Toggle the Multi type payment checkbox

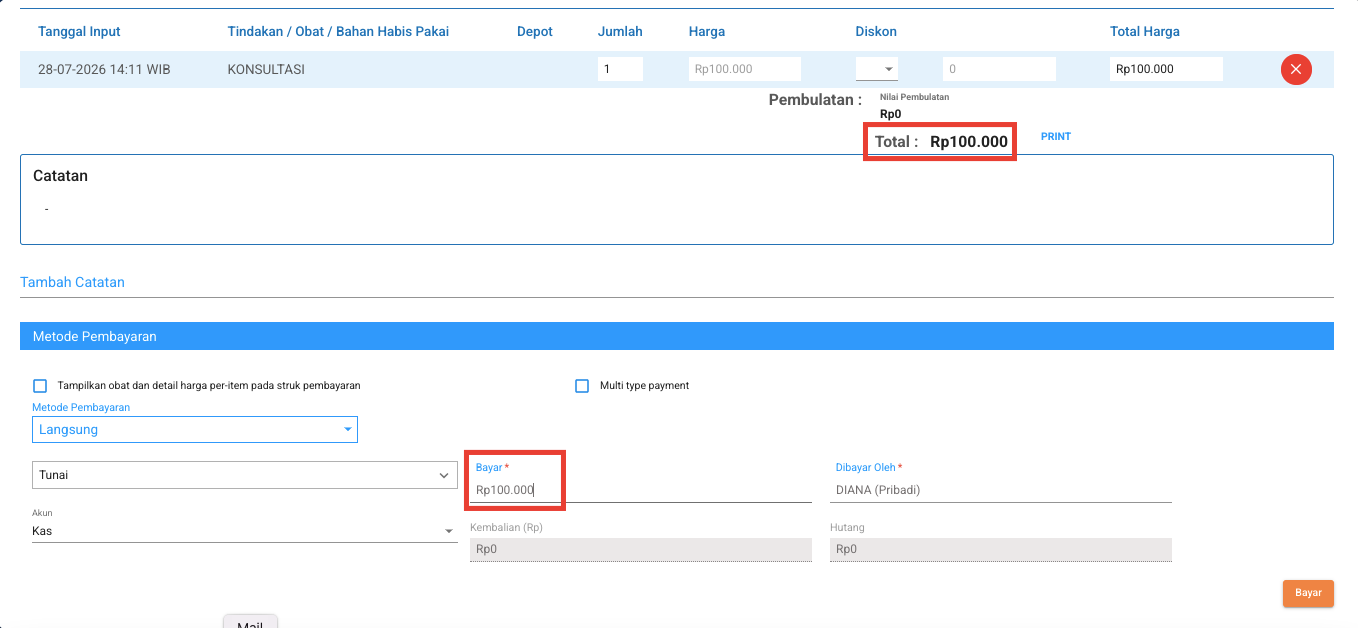pyautogui.click(x=582, y=386)
